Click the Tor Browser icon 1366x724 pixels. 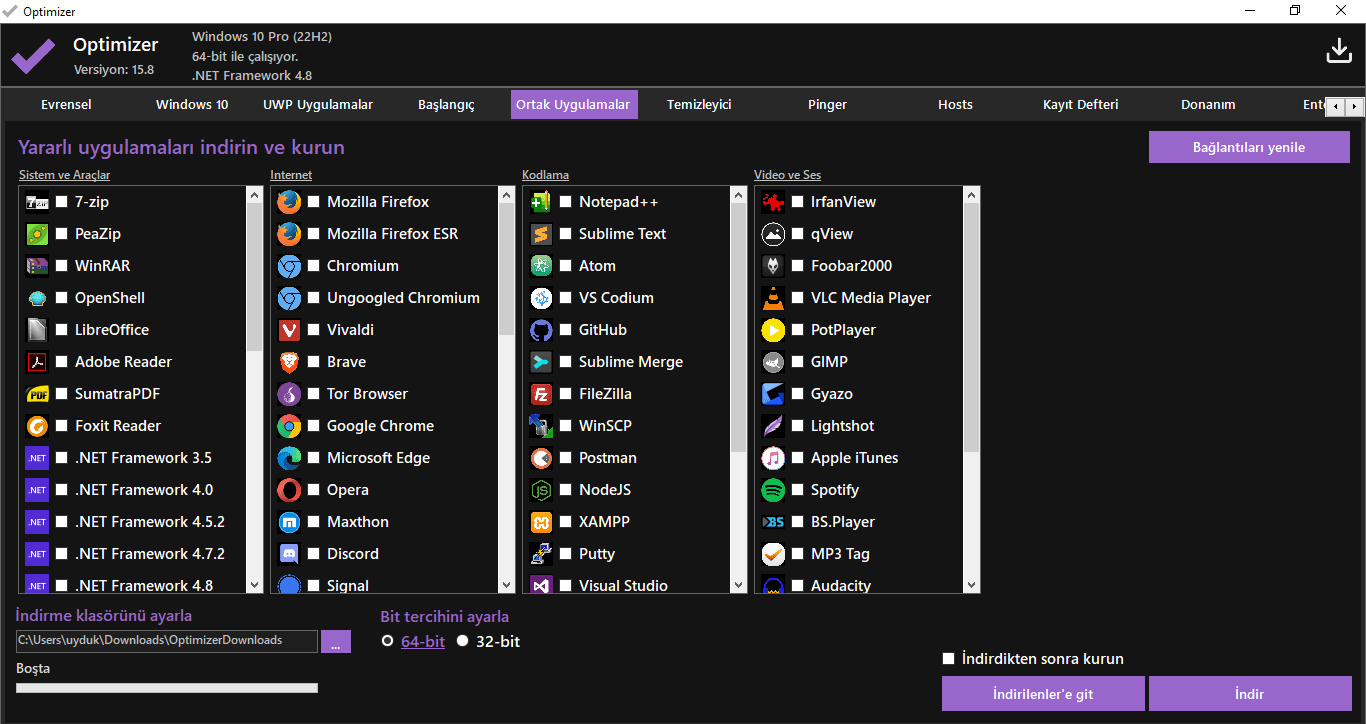coord(289,394)
